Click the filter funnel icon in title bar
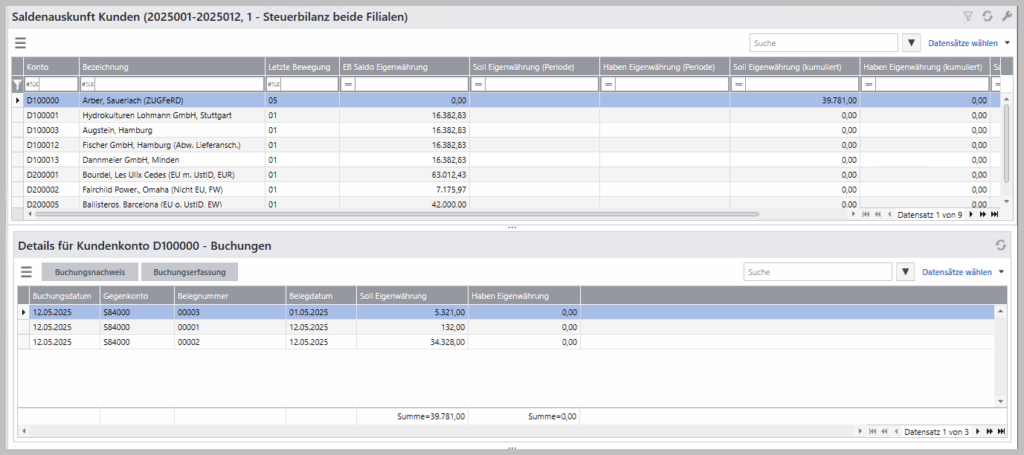This screenshot has height=455, width=1024. pyautogui.click(x=967, y=17)
